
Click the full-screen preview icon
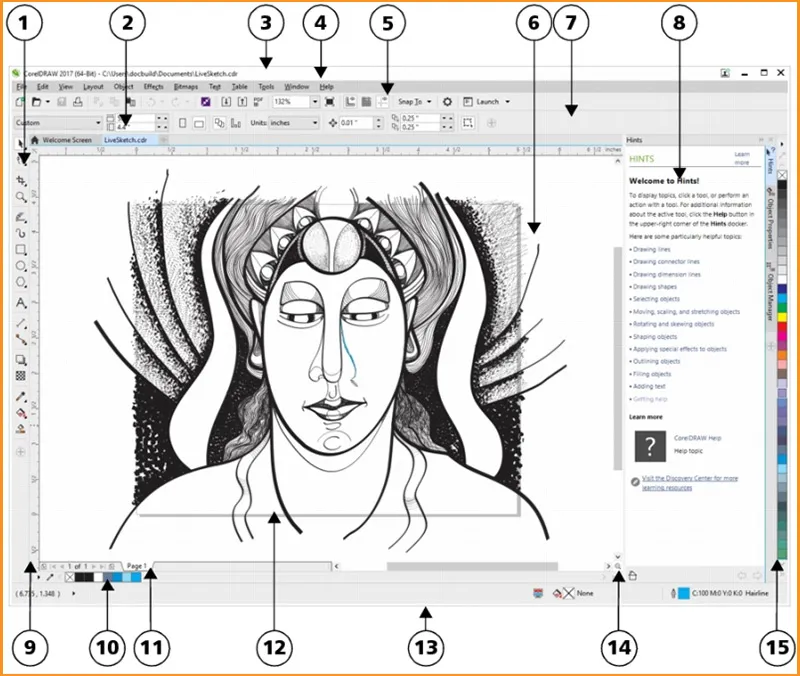point(330,102)
